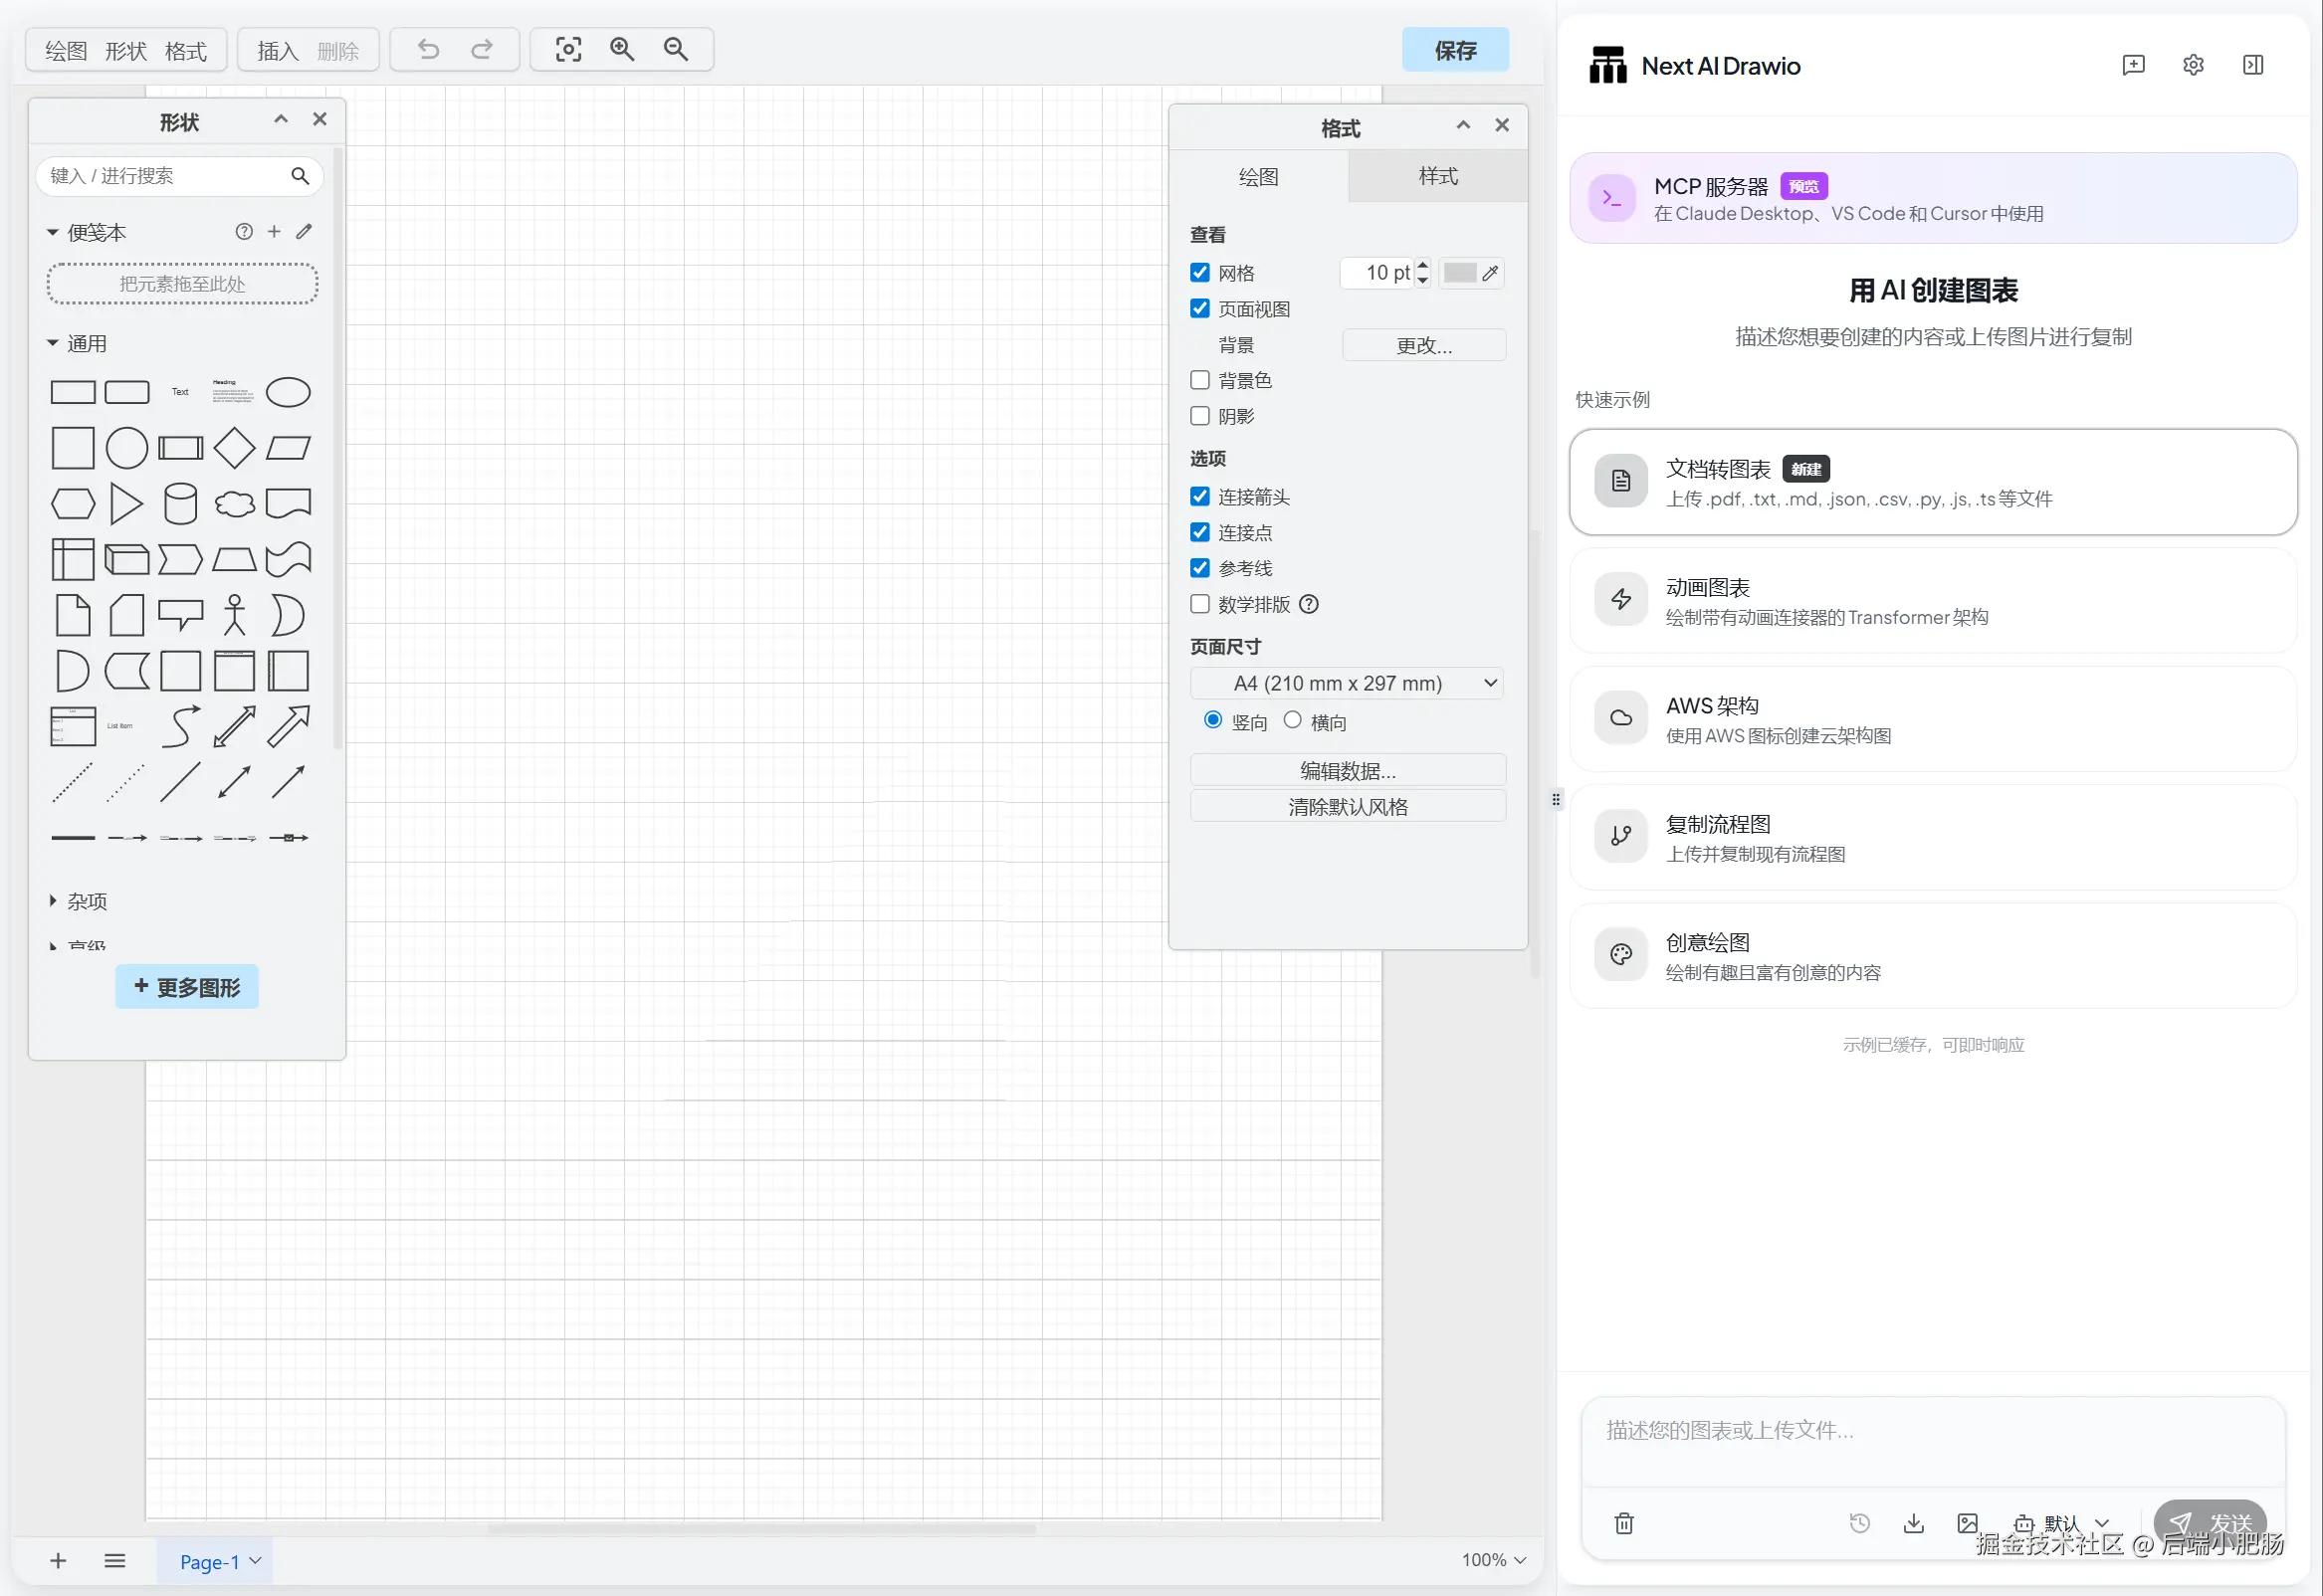Screen dimensions: 2323x1596
Task: Click the 更多图形 button
Action: pos(187,988)
